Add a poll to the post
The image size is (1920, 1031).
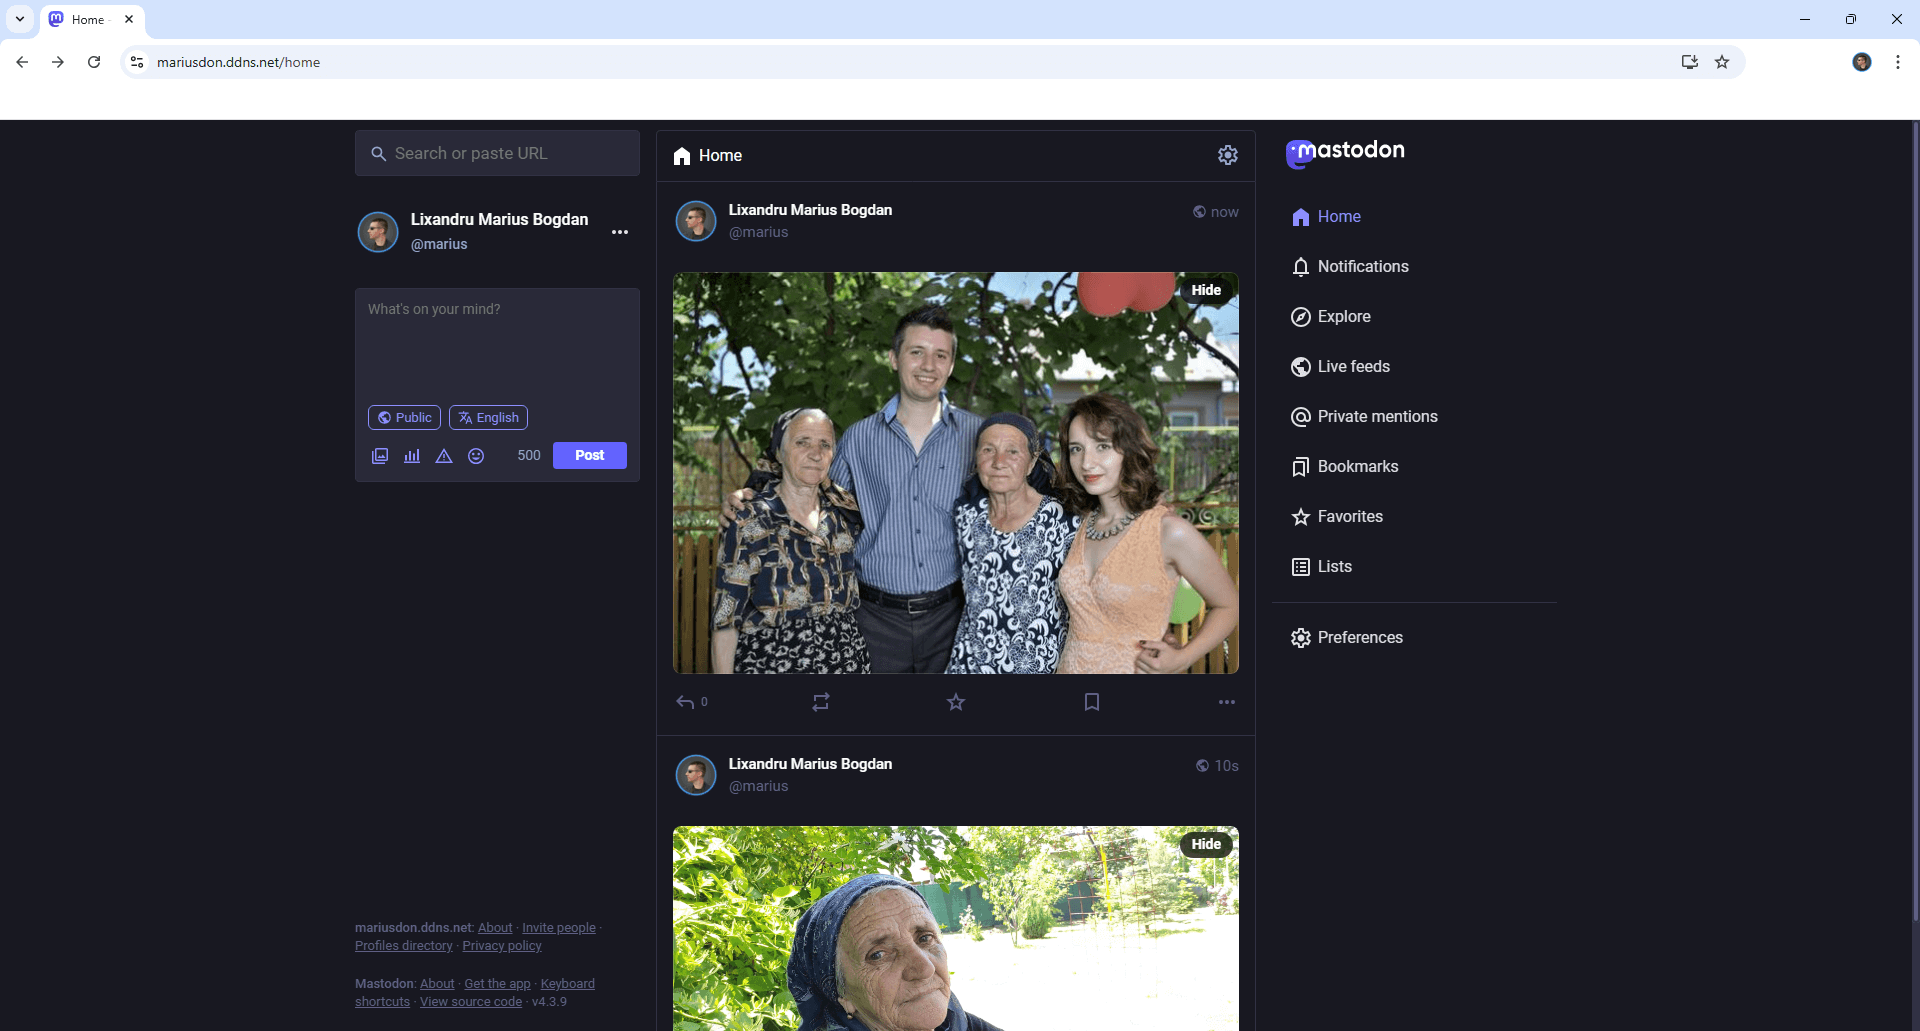[412, 456]
